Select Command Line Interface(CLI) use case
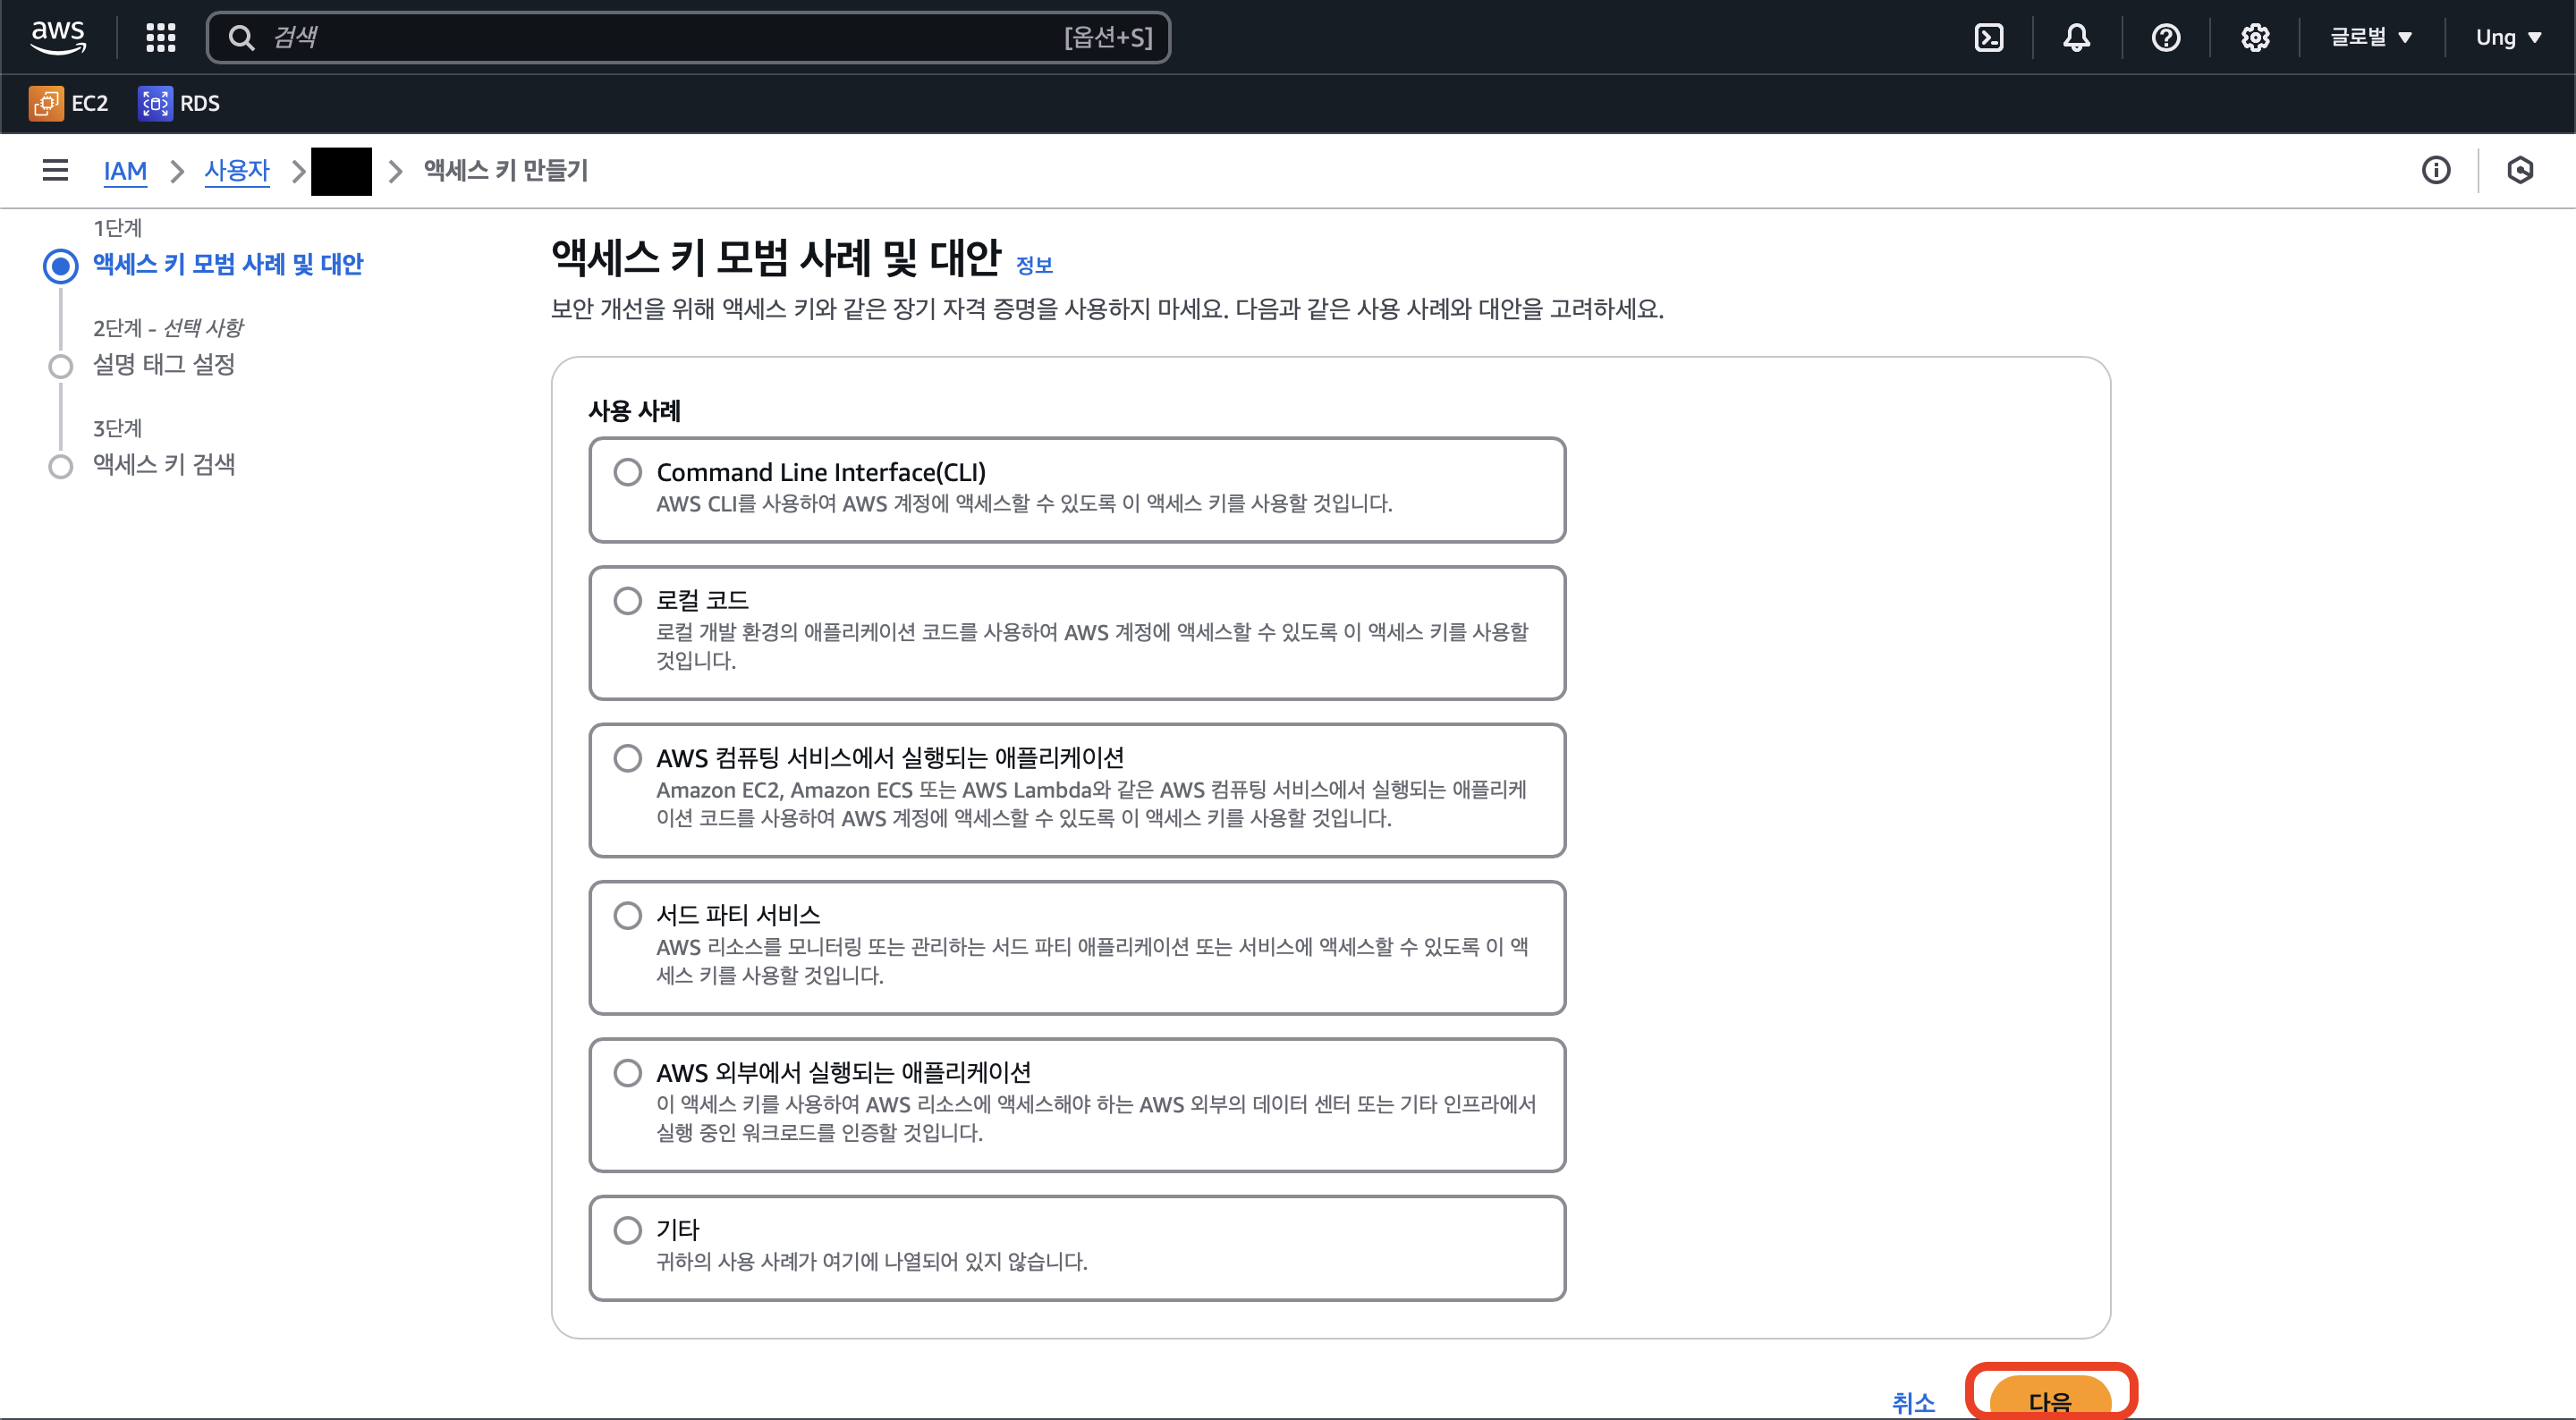This screenshot has width=2576, height=1420. pos(627,472)
